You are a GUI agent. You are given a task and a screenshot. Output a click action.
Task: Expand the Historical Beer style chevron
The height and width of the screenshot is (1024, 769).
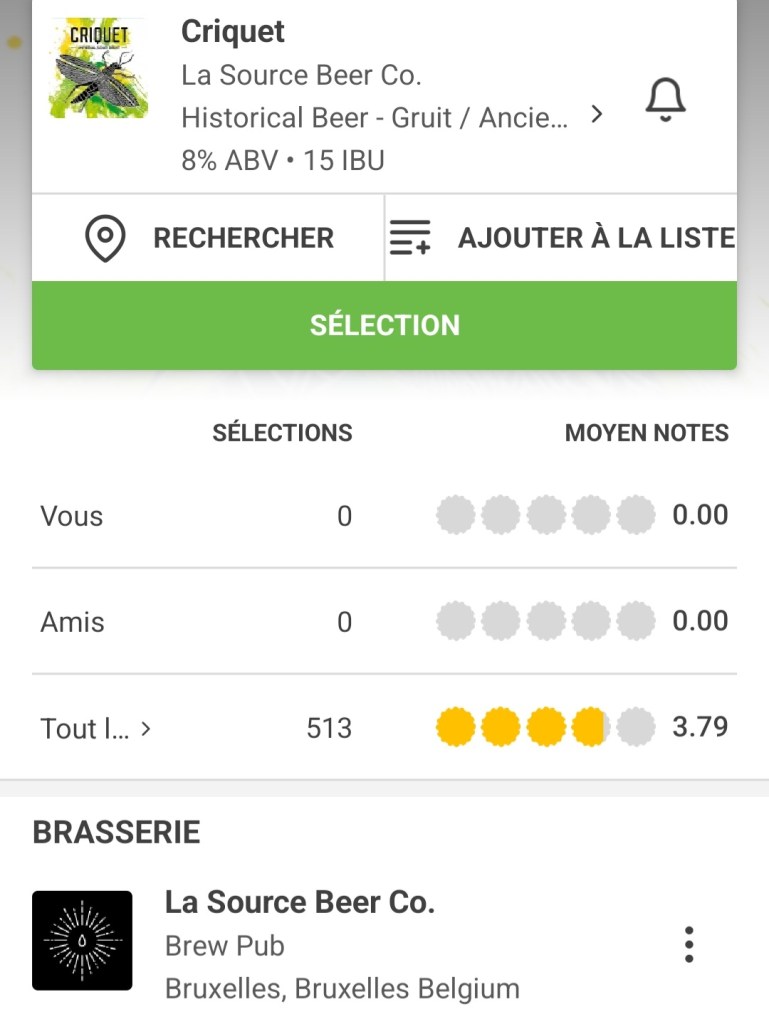[x=597, y=115]
